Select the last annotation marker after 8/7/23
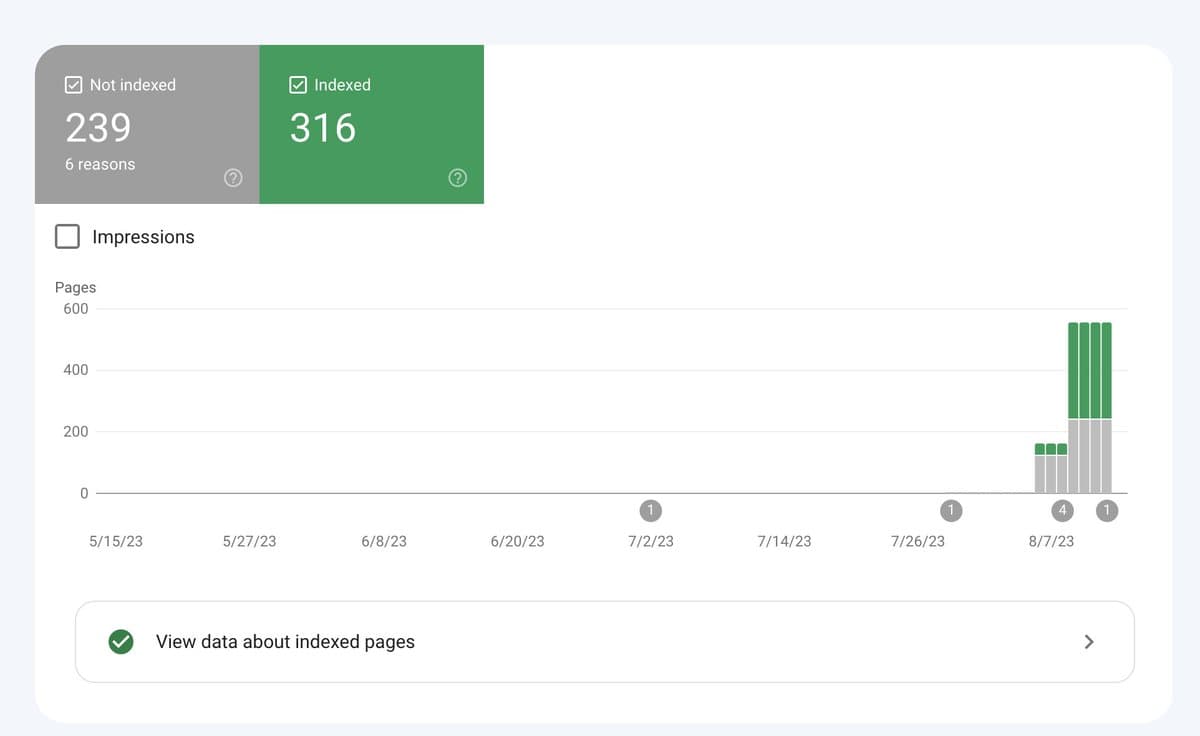The image size is (1200, 736). click(1106, 511)
